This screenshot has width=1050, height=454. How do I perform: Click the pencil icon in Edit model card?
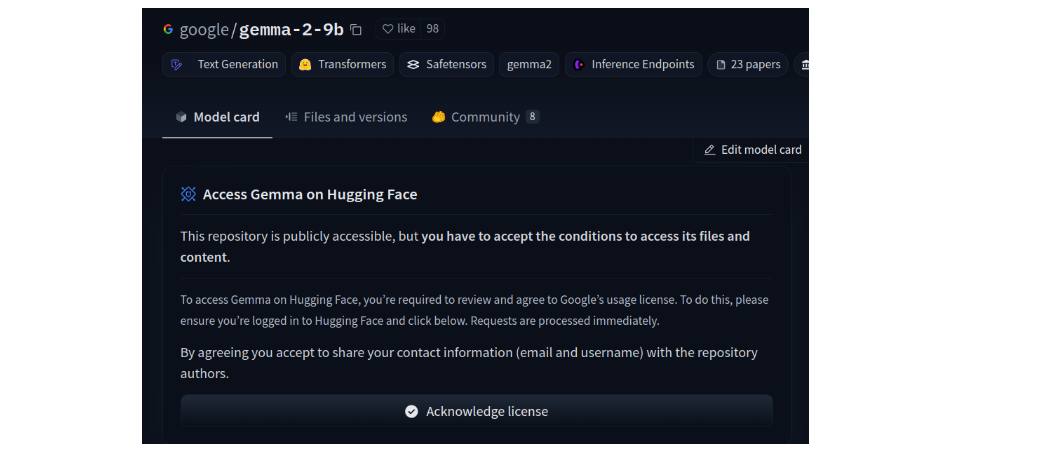coord(710,150)
